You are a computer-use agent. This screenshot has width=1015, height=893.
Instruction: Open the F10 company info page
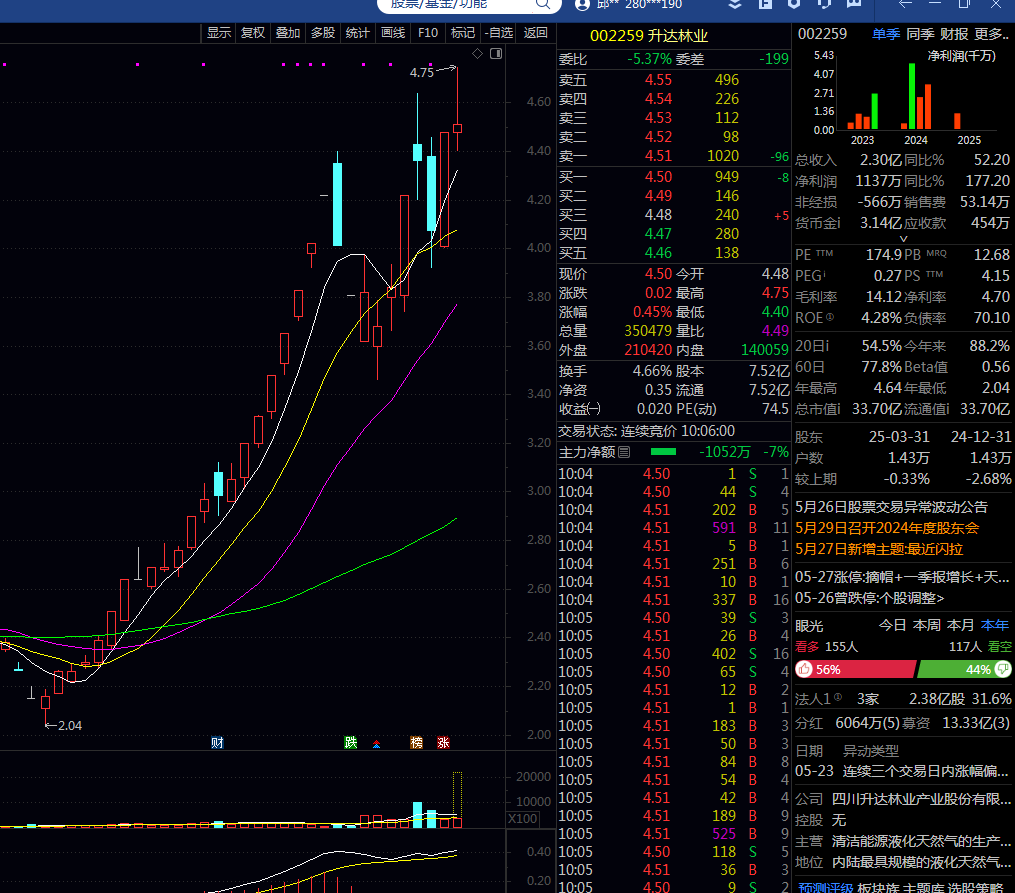click(428, 33)
